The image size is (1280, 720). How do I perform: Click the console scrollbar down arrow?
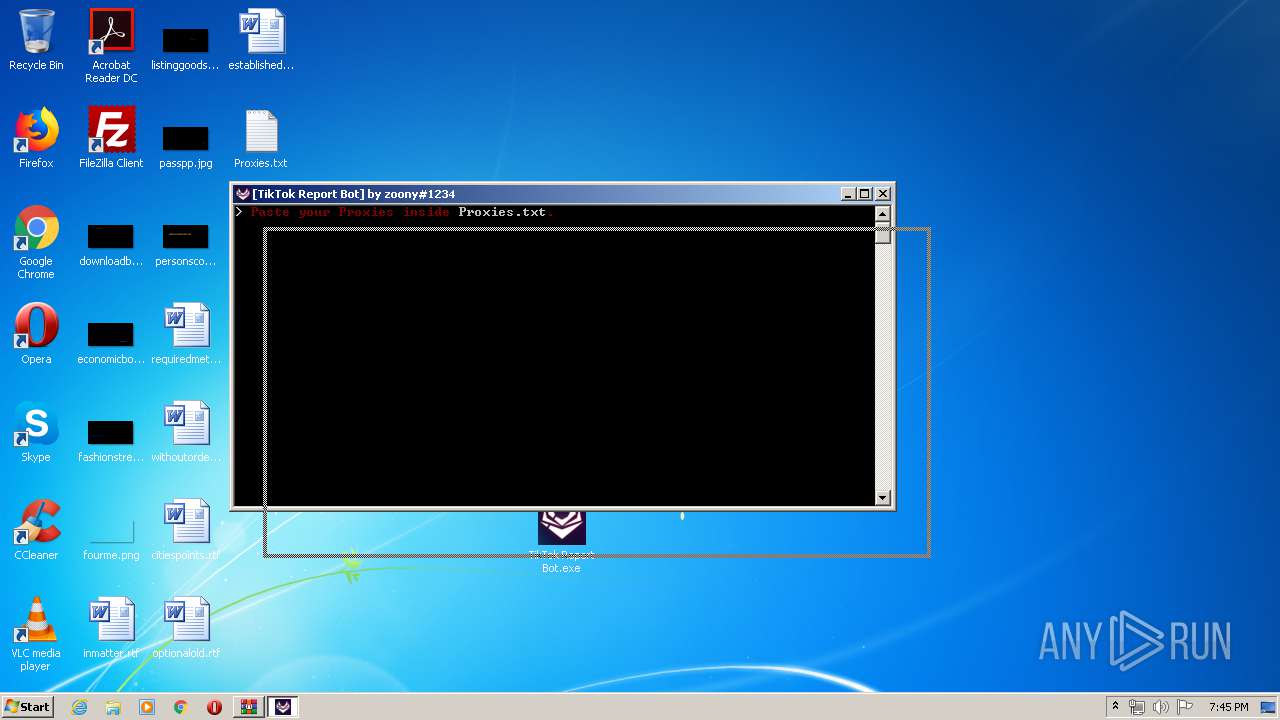pyautogui.click(x=882, y=497)
